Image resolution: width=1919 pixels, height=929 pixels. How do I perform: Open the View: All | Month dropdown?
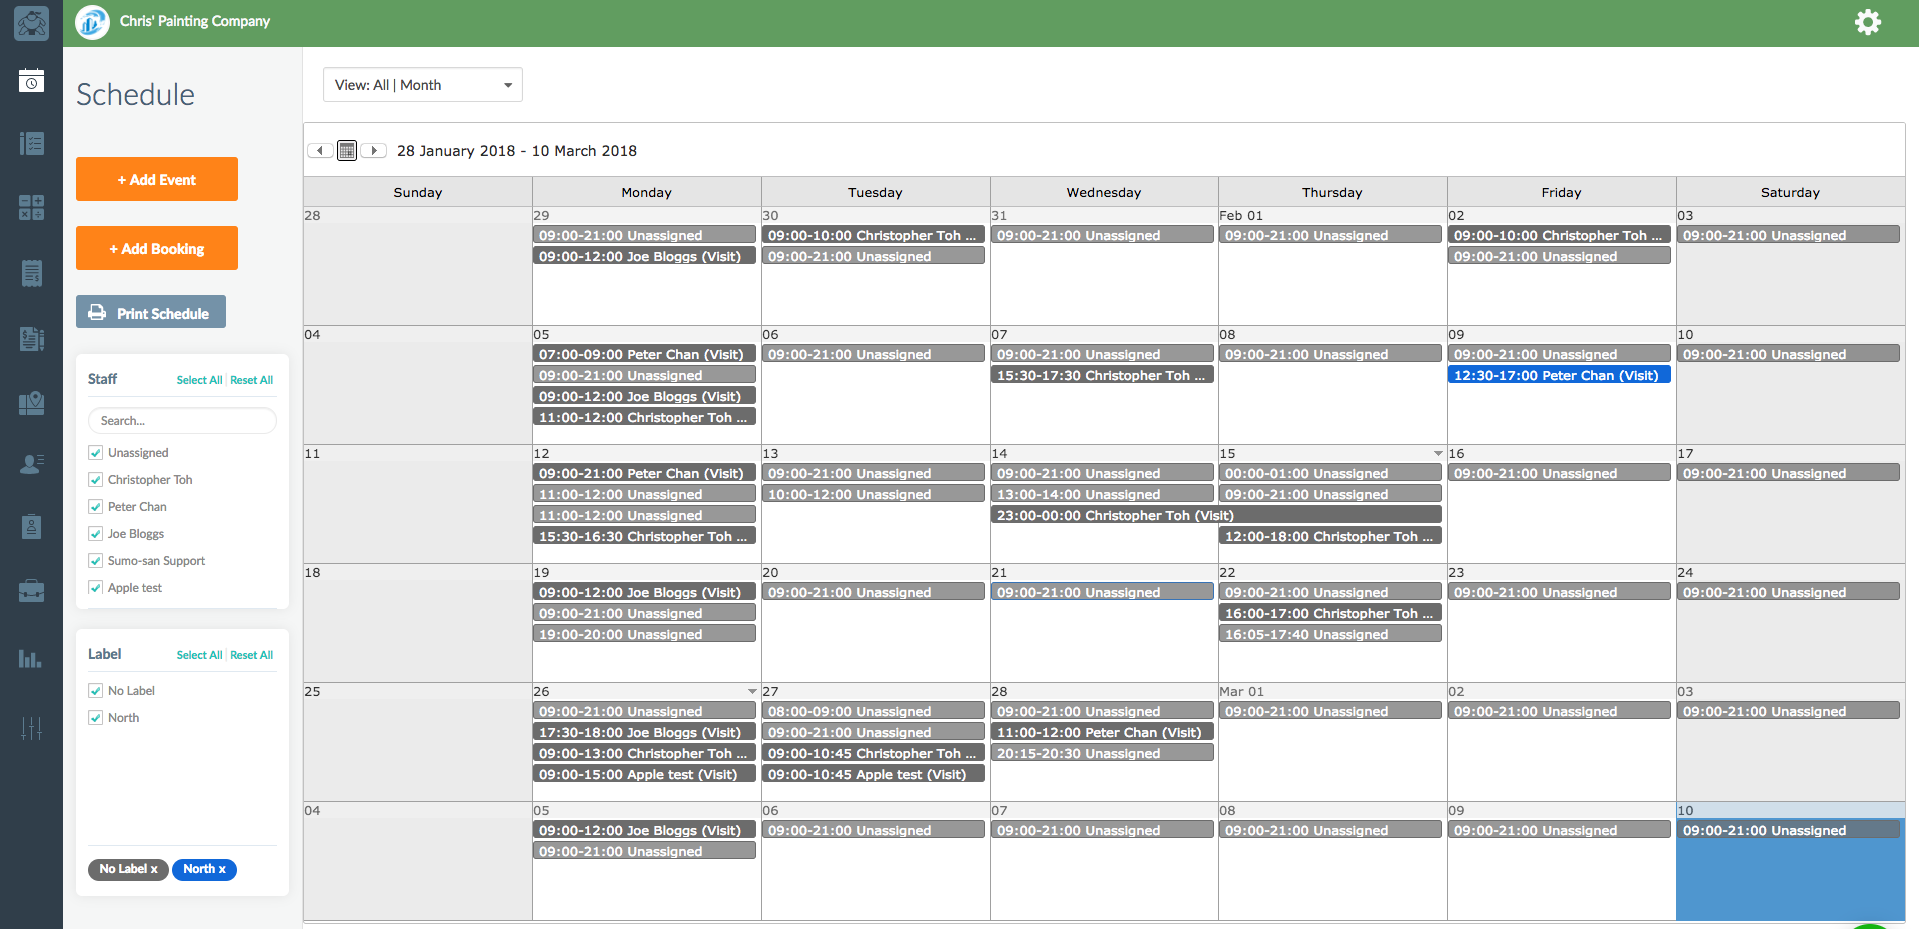(x=423, y=85)
